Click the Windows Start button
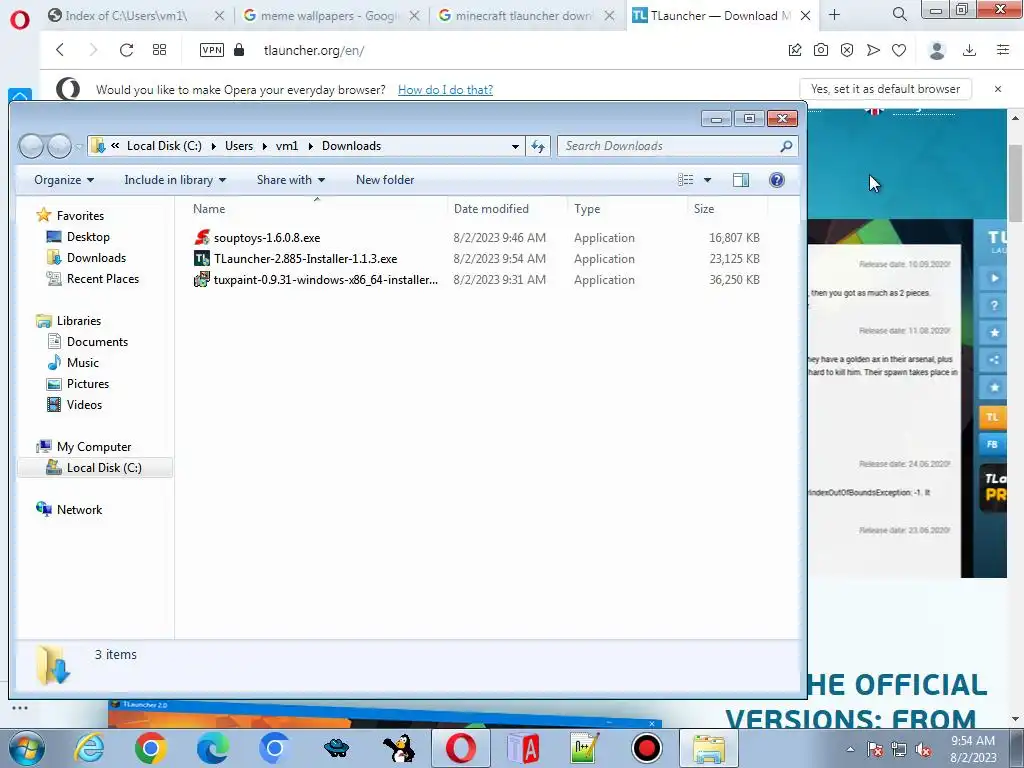The width and height of the screenshot is (1024, 768). click(26, 748)
